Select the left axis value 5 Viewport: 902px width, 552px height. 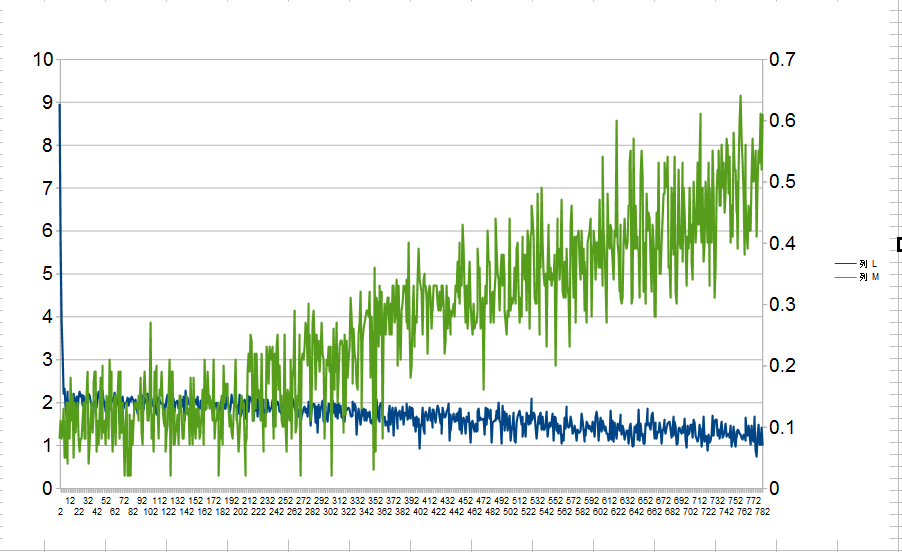pyautogui.click(x=47, y=274)
